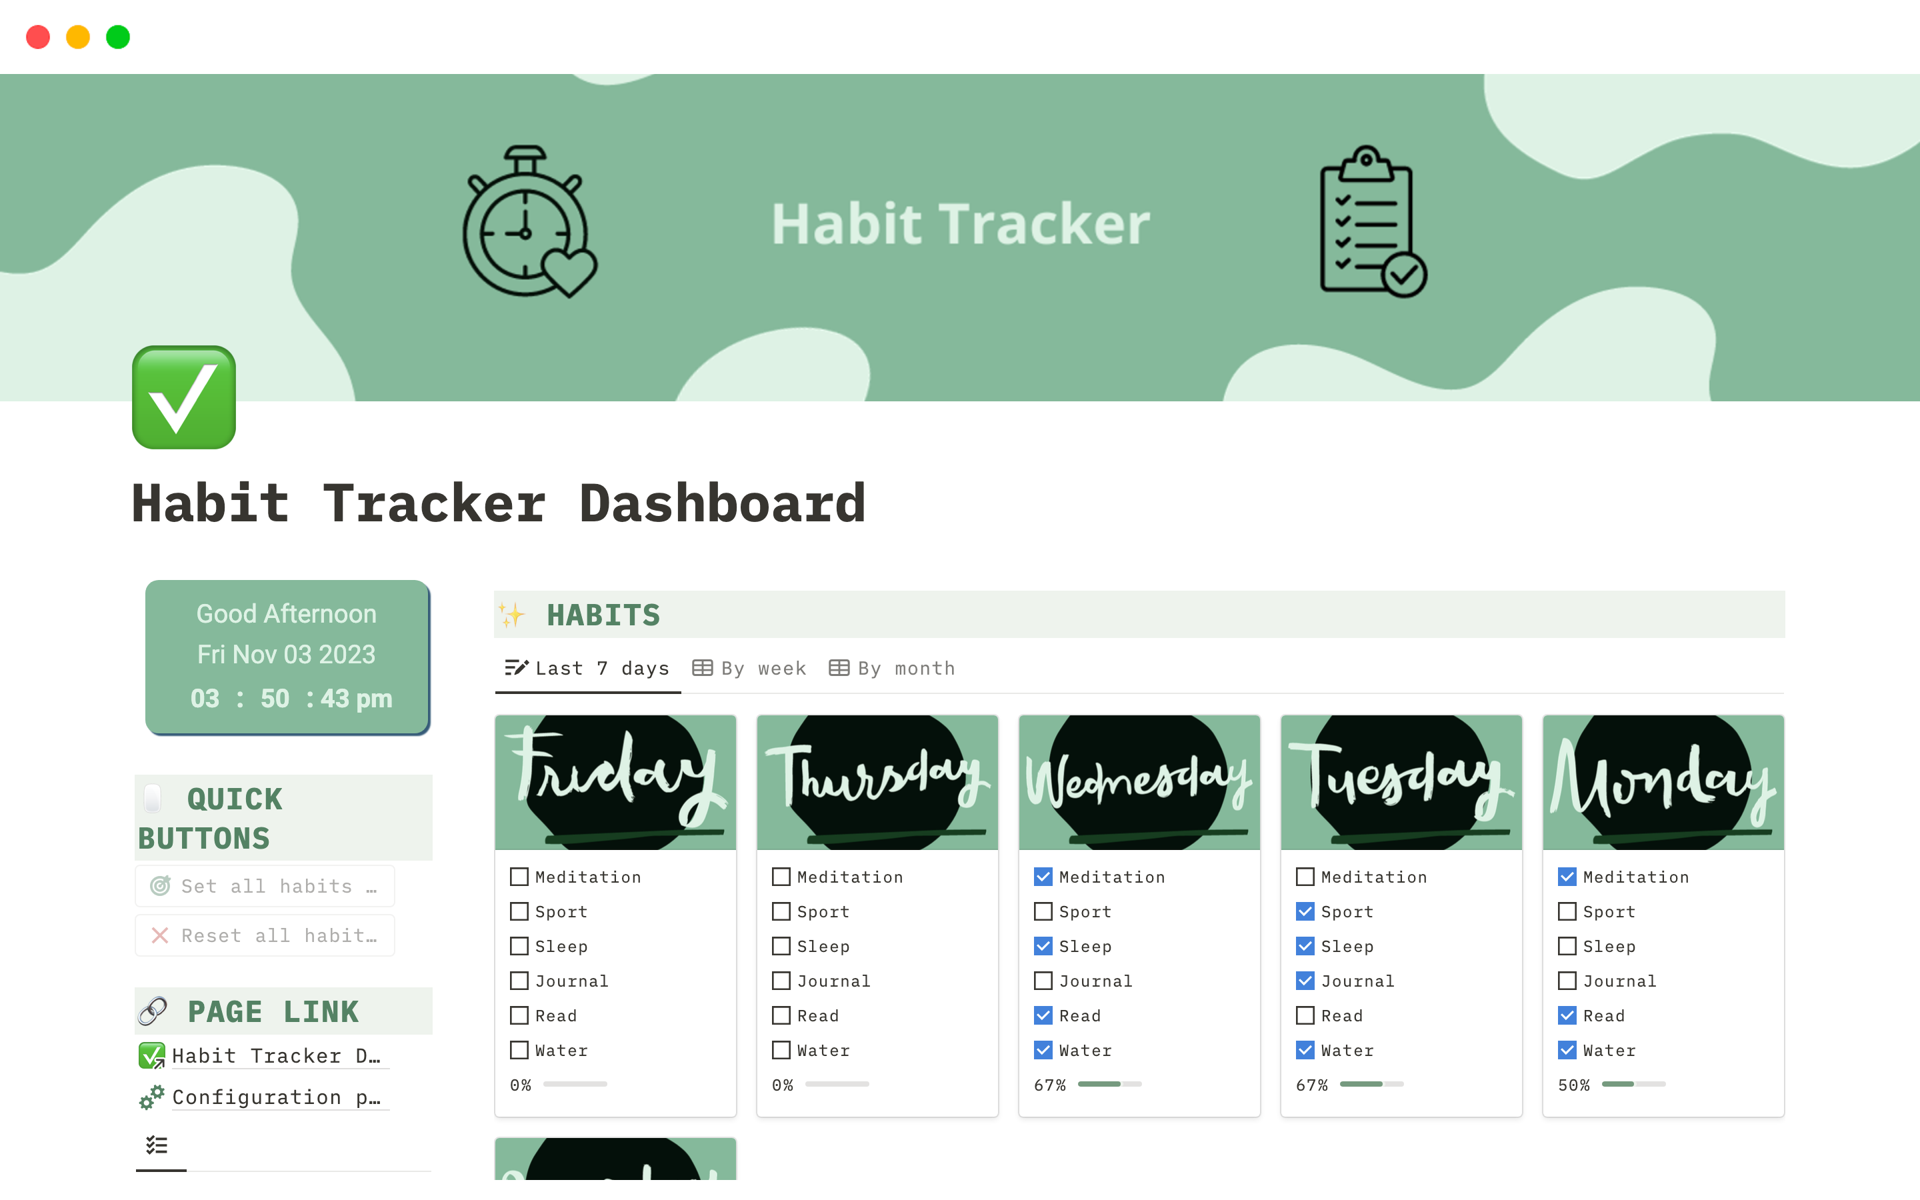Toggle the Sport checkbox on Thursday

[x=780, y=911]
